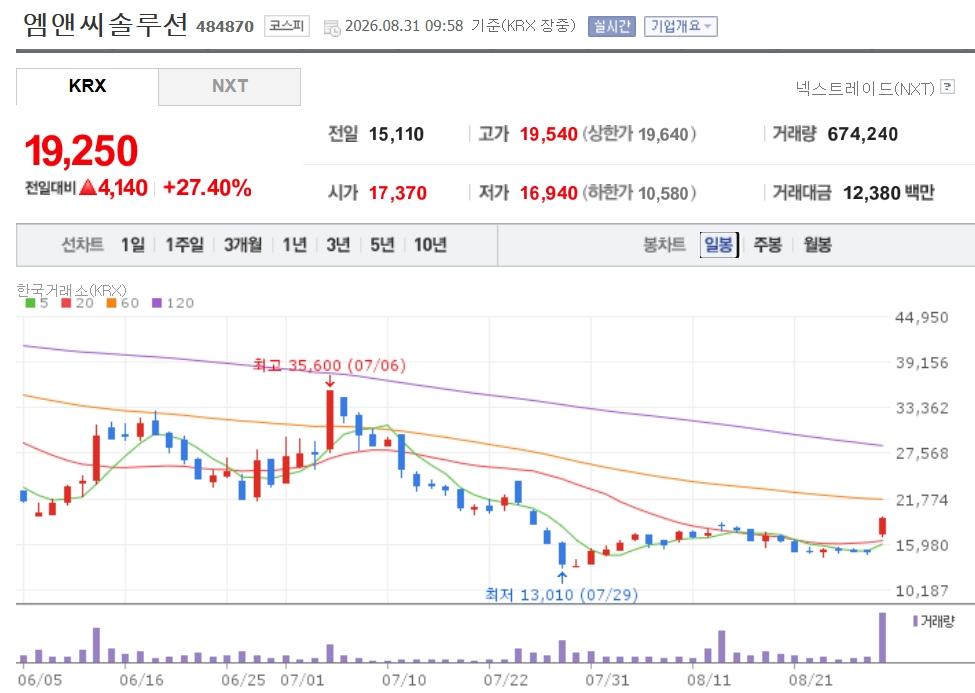This screenshot has height=693, width=975.
Task: Click the 최고 35,600 high marker arrow
Action: click(x=330, y=381)
